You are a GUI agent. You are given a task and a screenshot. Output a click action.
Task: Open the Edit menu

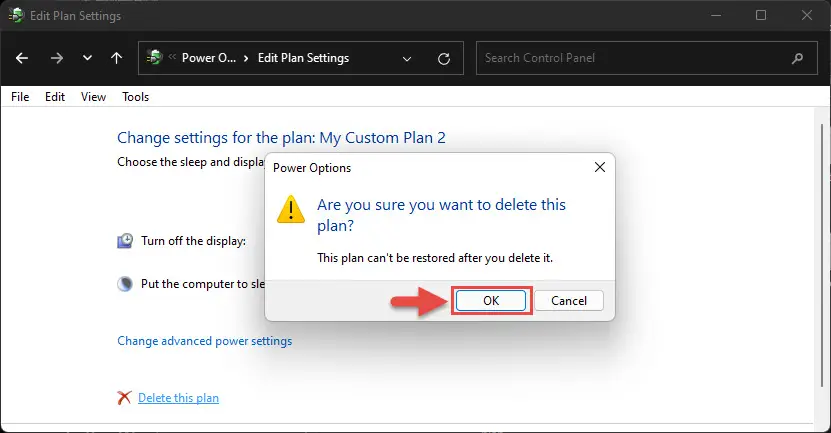55,97
